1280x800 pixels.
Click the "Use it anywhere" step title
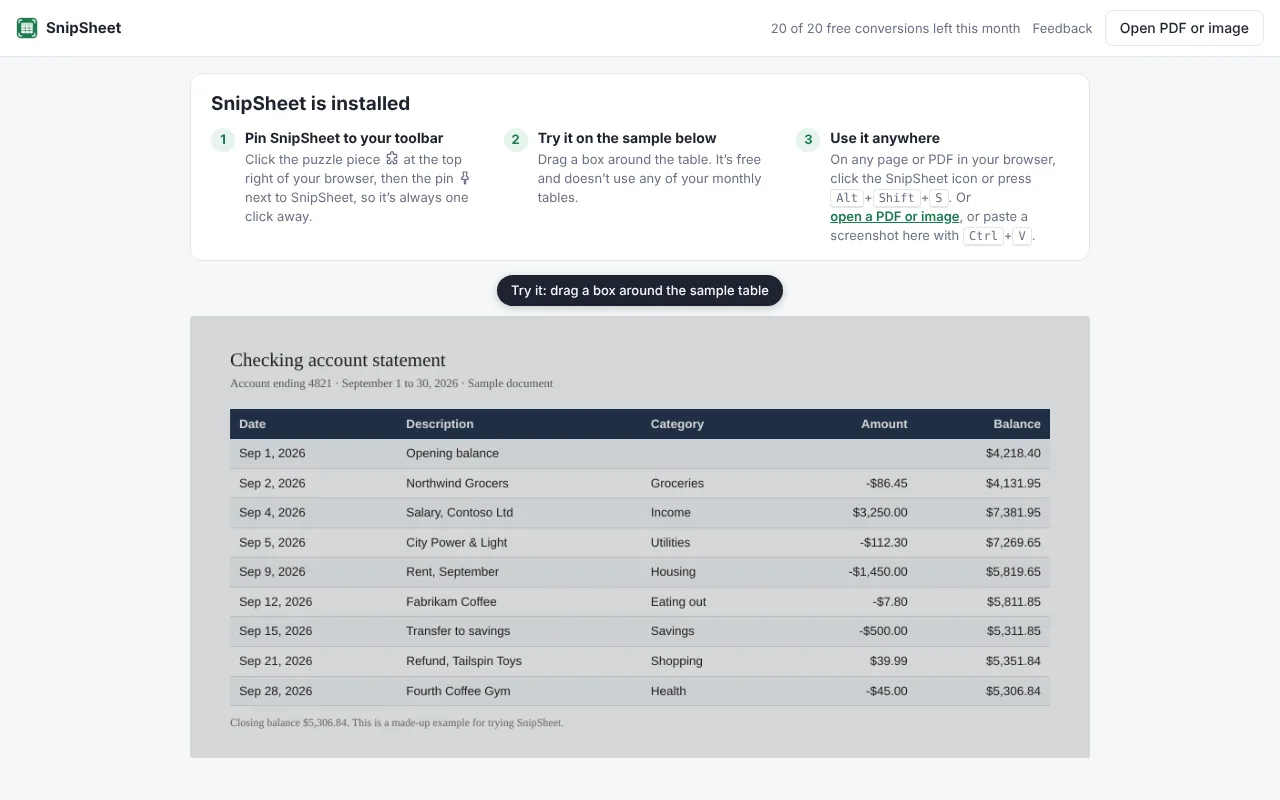point(885,138)
